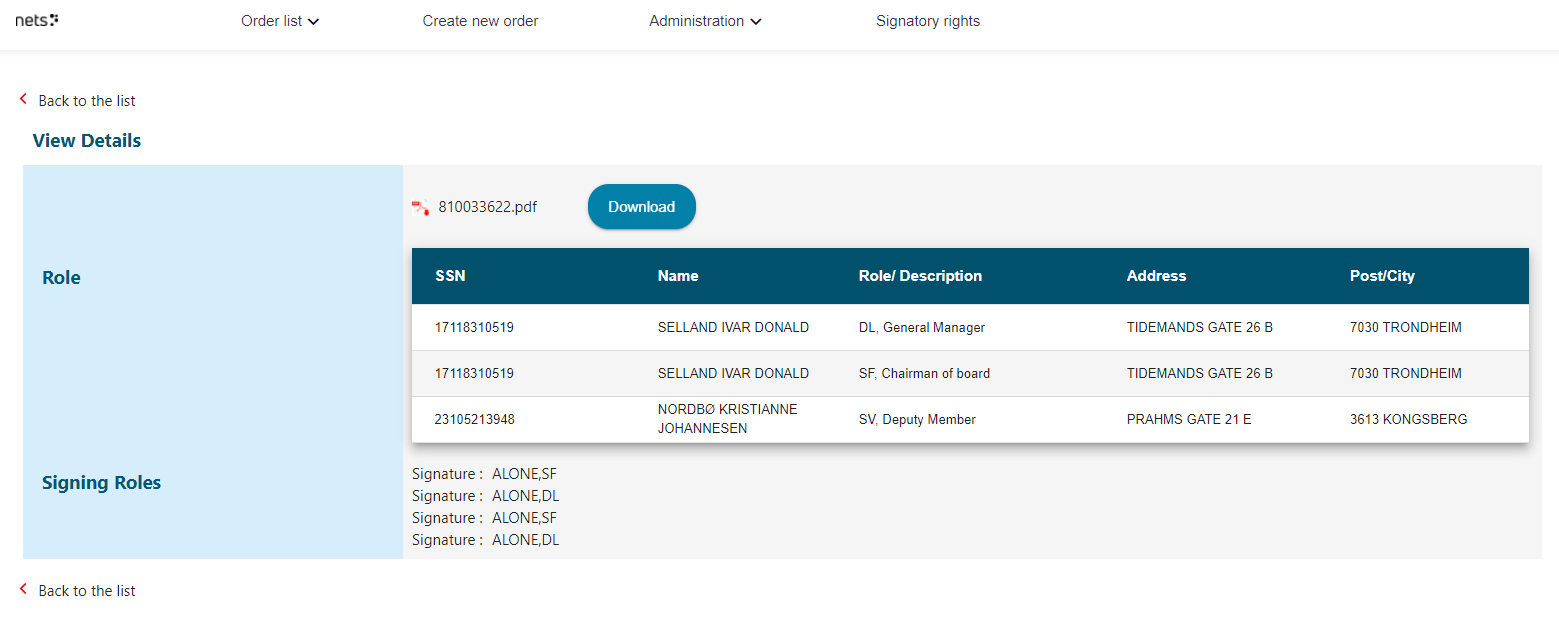
Task: Open the Order list menu
Action: 272,21
